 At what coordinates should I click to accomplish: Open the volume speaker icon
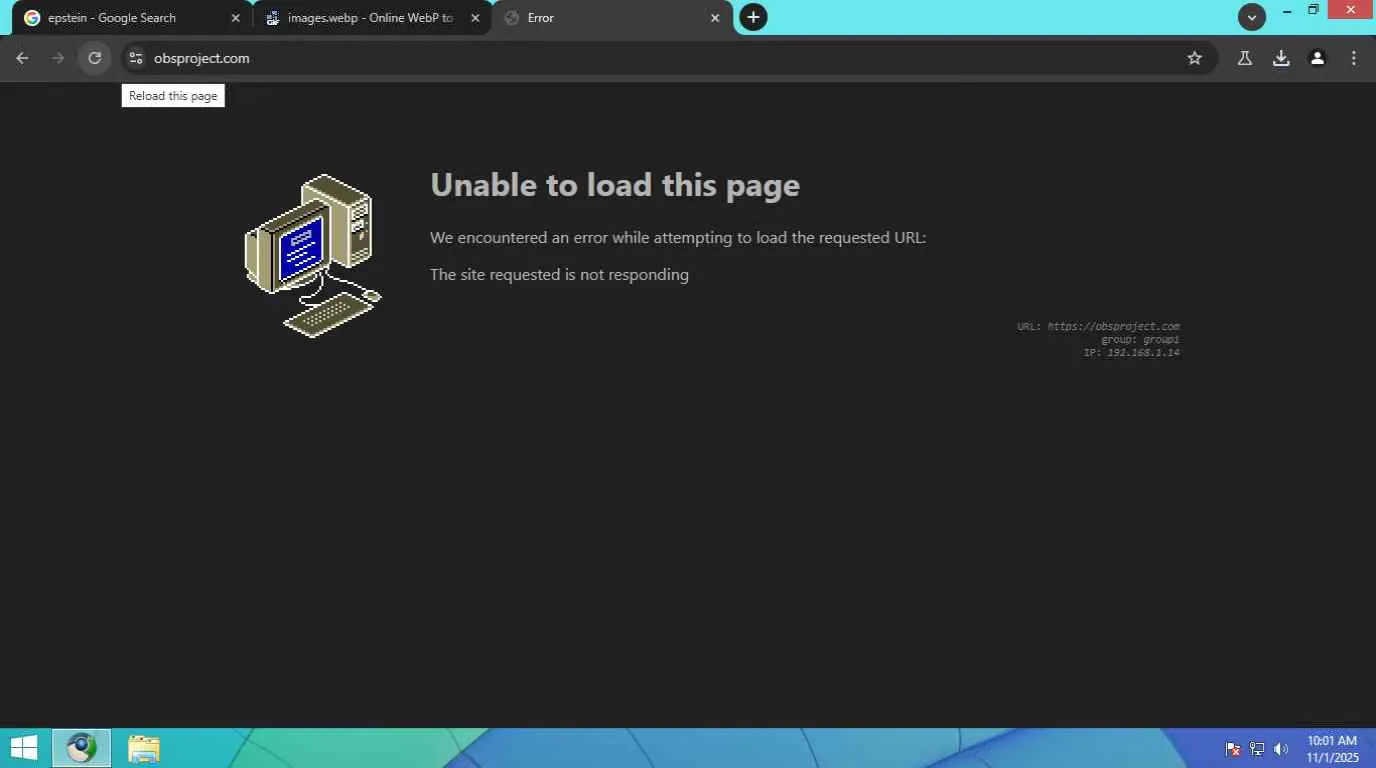pyautogui.click(x=1281, y=749)
